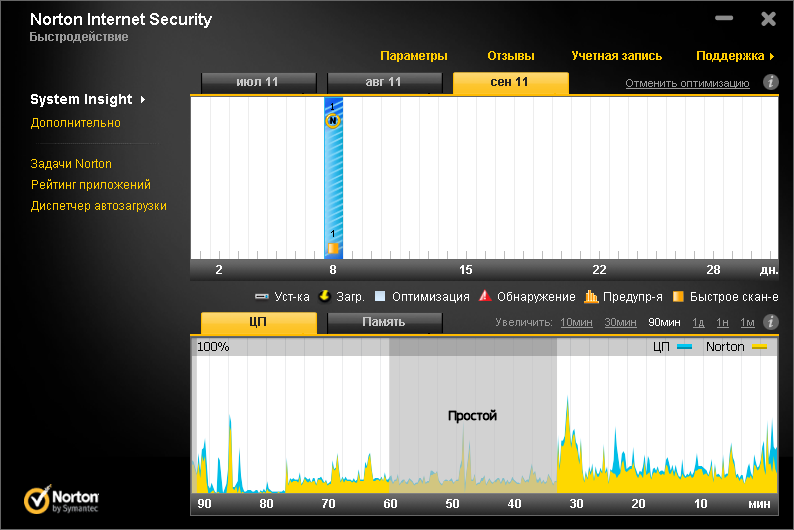The width and height of the screenshot is (794, 530).
Task: Switch to the июл 11 month tab
Action: click(x=258, y=83)
